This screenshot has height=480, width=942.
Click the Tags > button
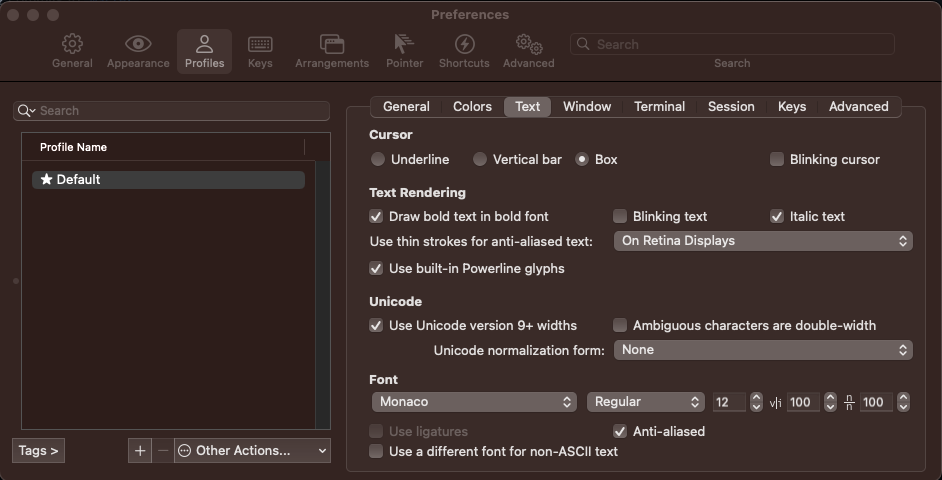(38, 451)
